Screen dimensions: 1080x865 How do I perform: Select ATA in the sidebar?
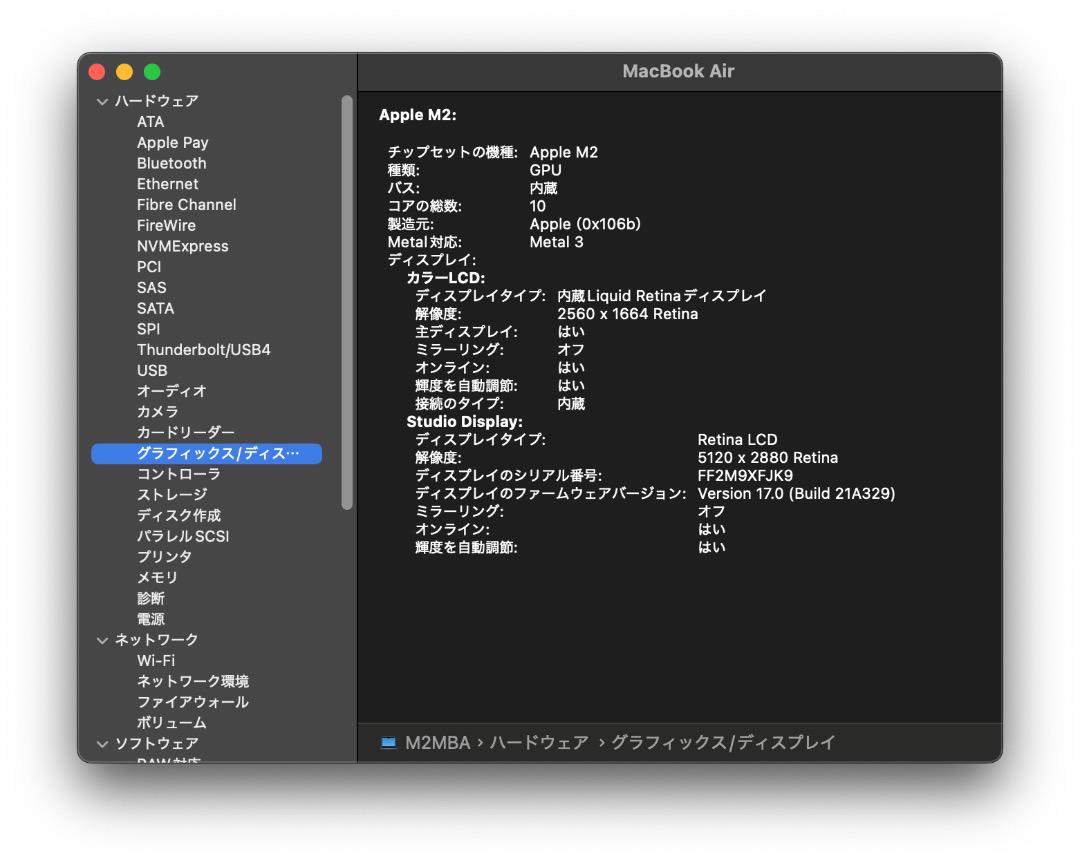150,122
